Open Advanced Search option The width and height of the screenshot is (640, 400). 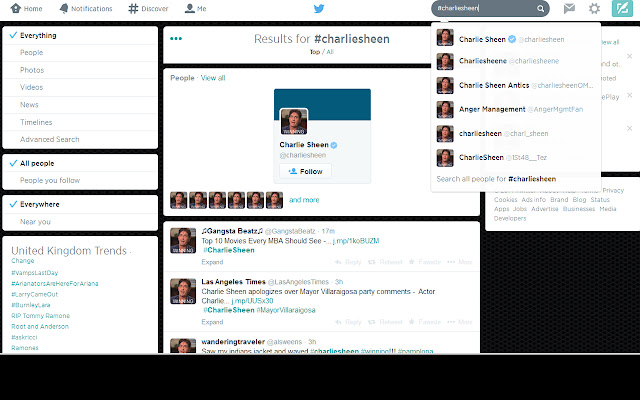click(80, 140)
